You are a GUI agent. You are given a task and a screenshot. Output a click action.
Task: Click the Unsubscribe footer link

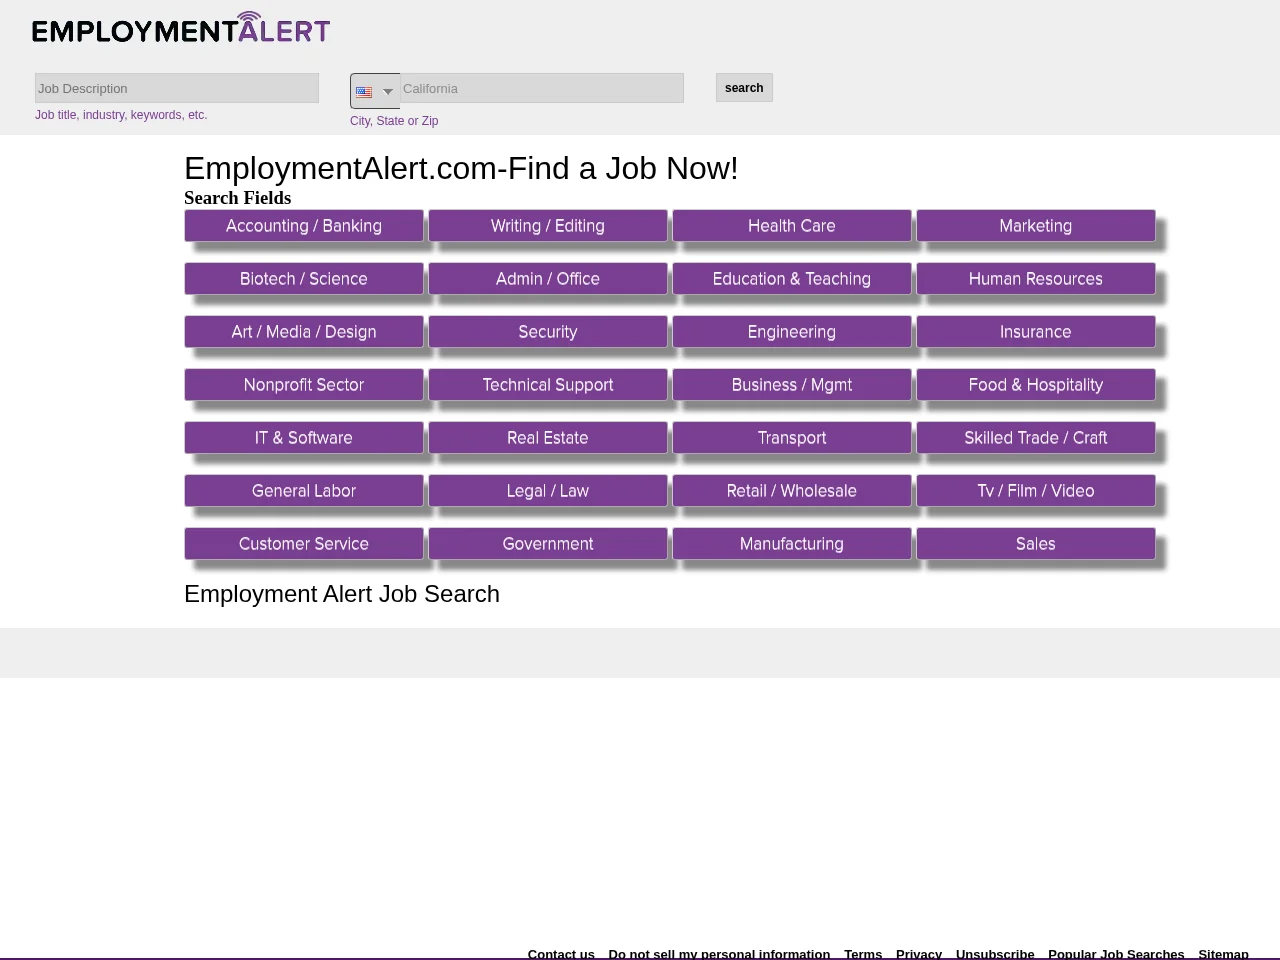(x=995, y=953)
